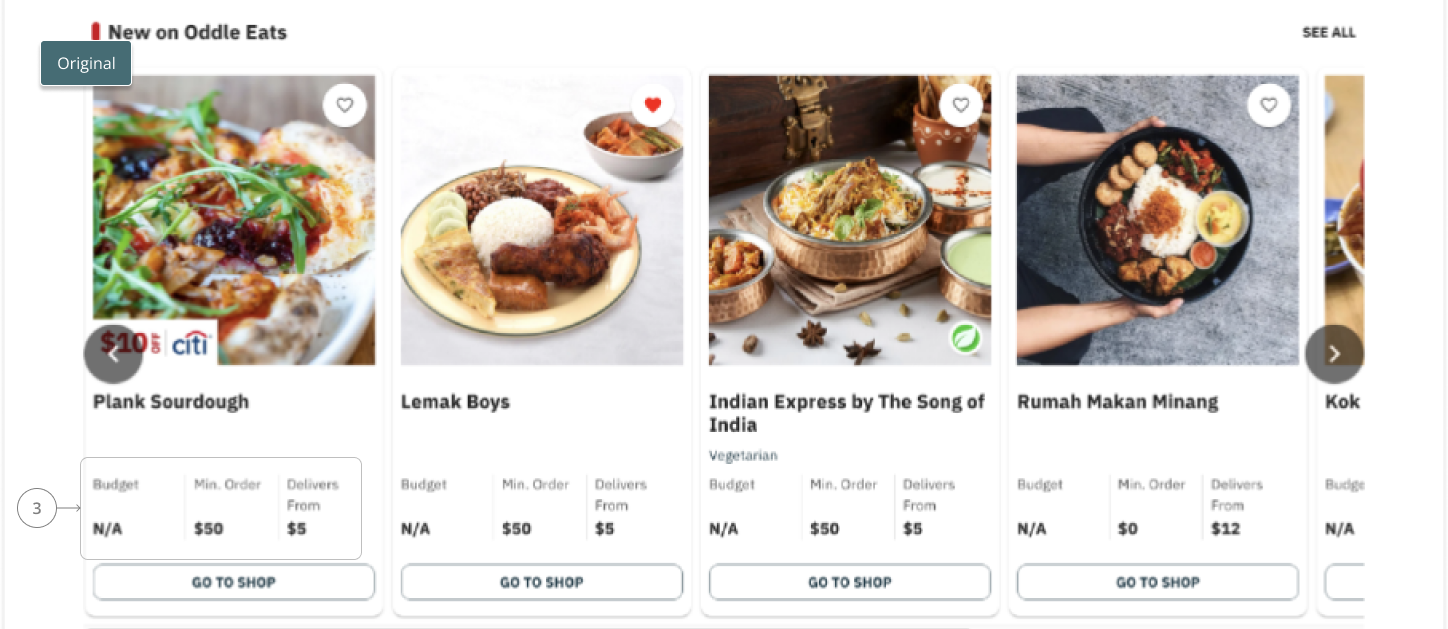
Task: Click heart icon on Rumah Makan Minang
Action: coord(1269,105)
